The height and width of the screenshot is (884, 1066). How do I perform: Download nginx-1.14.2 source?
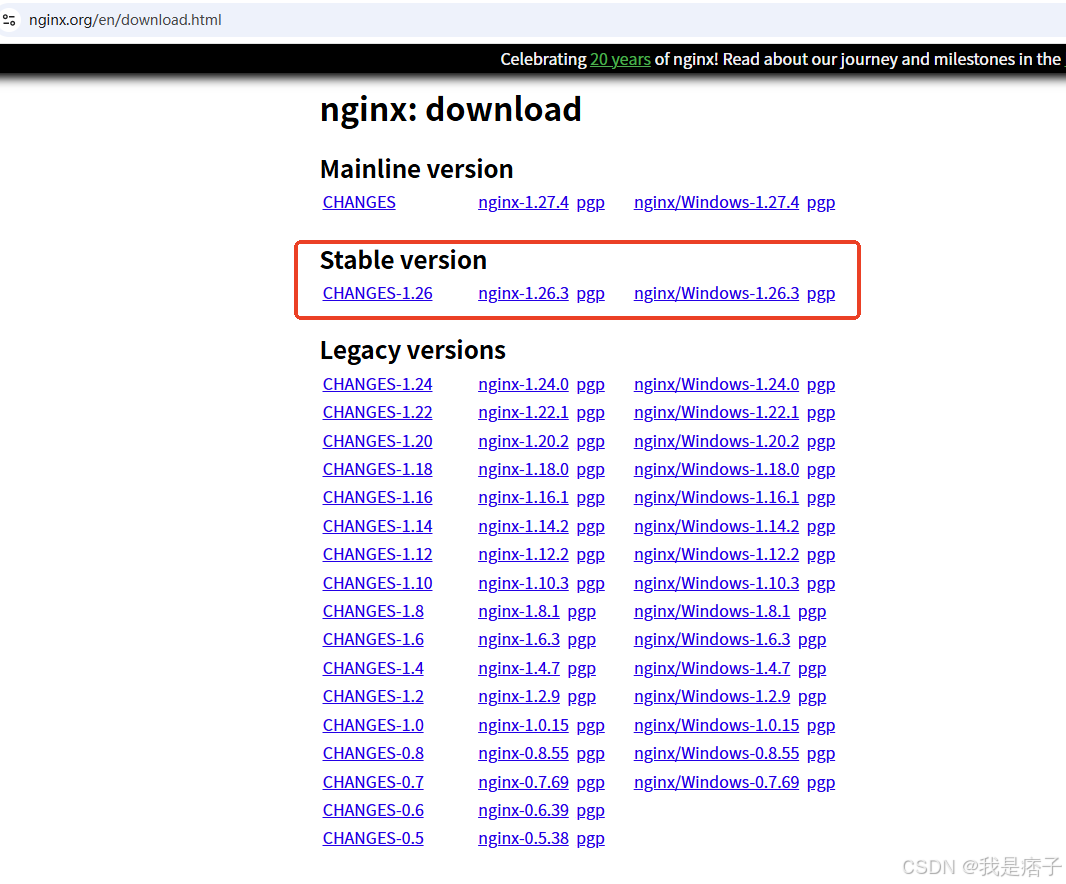click(x=523, y=527)
